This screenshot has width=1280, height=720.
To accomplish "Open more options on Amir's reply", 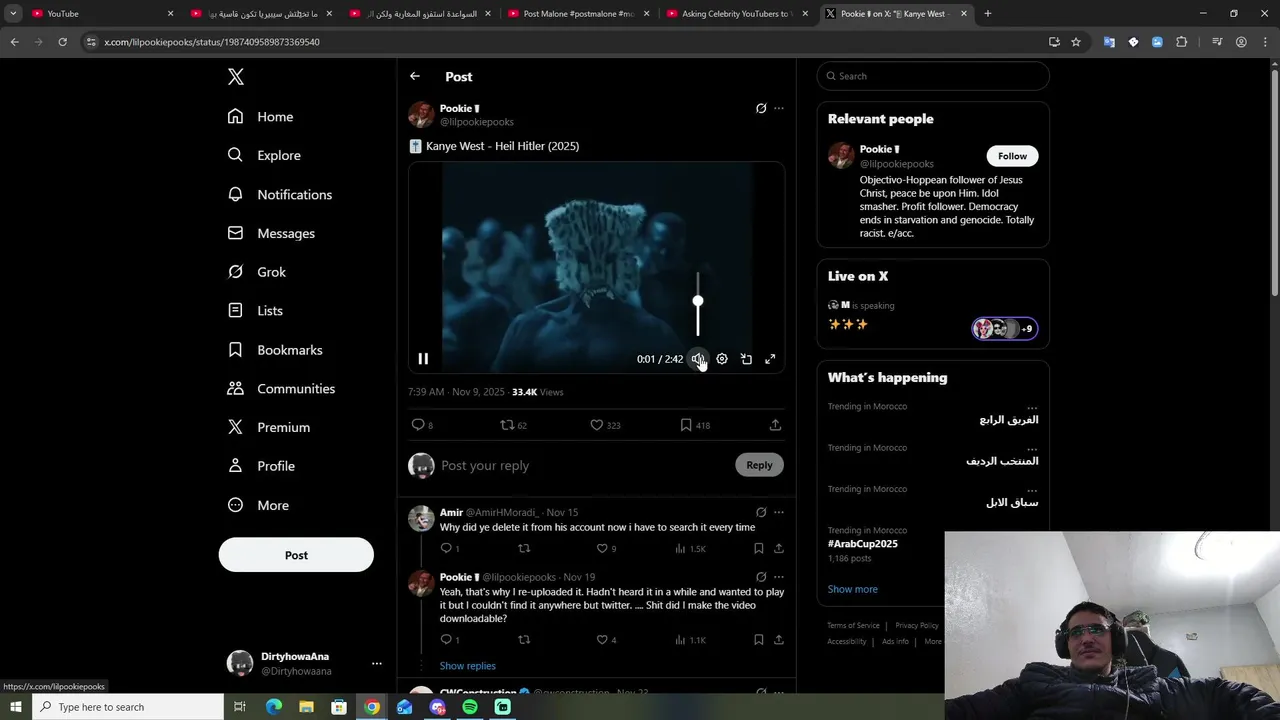I will coord(779,512).
